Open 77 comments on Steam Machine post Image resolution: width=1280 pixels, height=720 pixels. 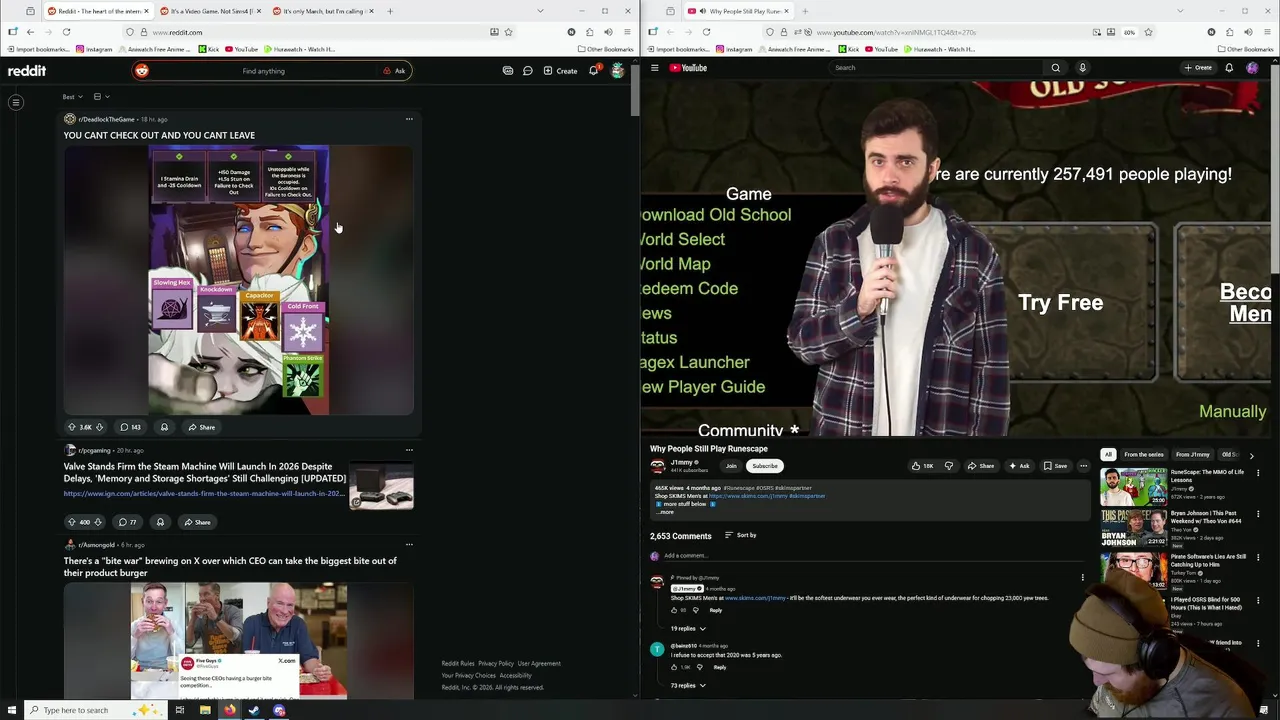click(x=128, y=522)
